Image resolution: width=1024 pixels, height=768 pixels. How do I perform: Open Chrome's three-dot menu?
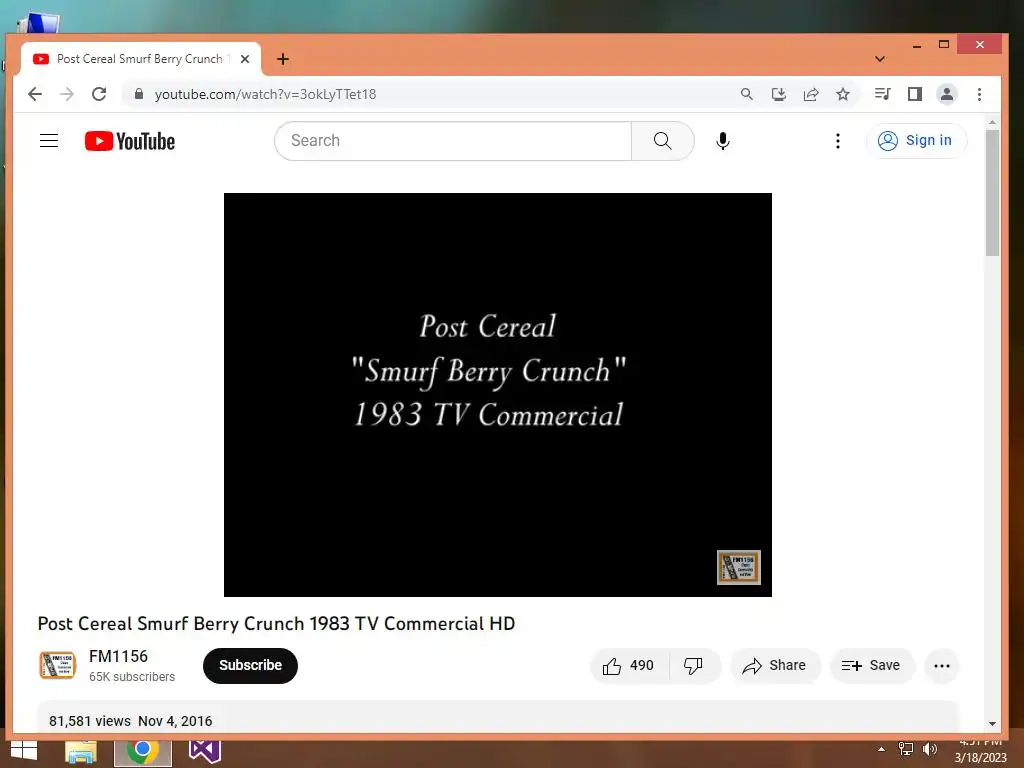pyautogui.click(x=979, y=94)
